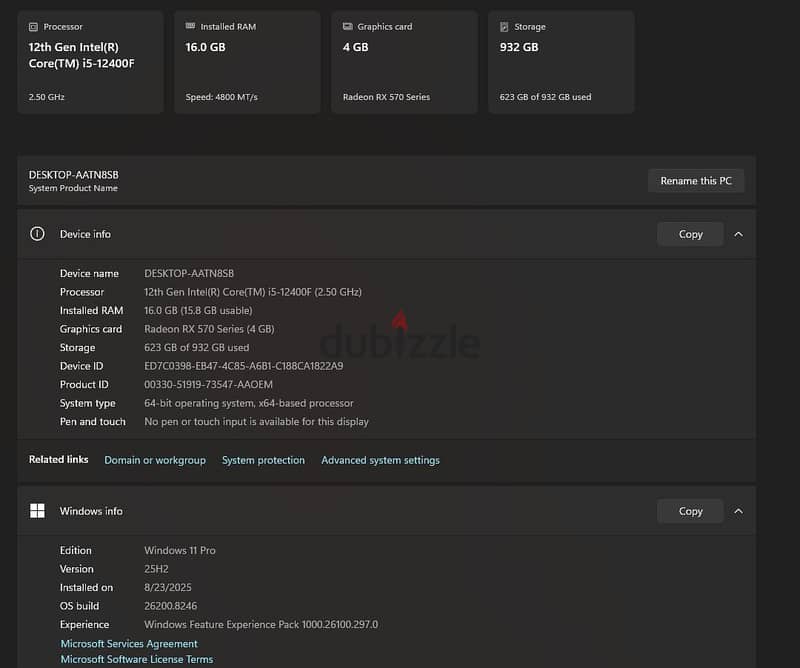Open System protection link
This screenshot has width=800, height=668.
(x=263, y=460)
